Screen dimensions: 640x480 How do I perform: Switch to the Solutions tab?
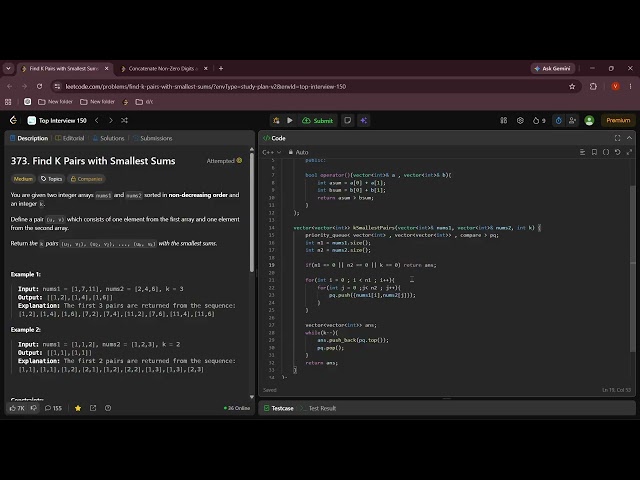(108, 138)
